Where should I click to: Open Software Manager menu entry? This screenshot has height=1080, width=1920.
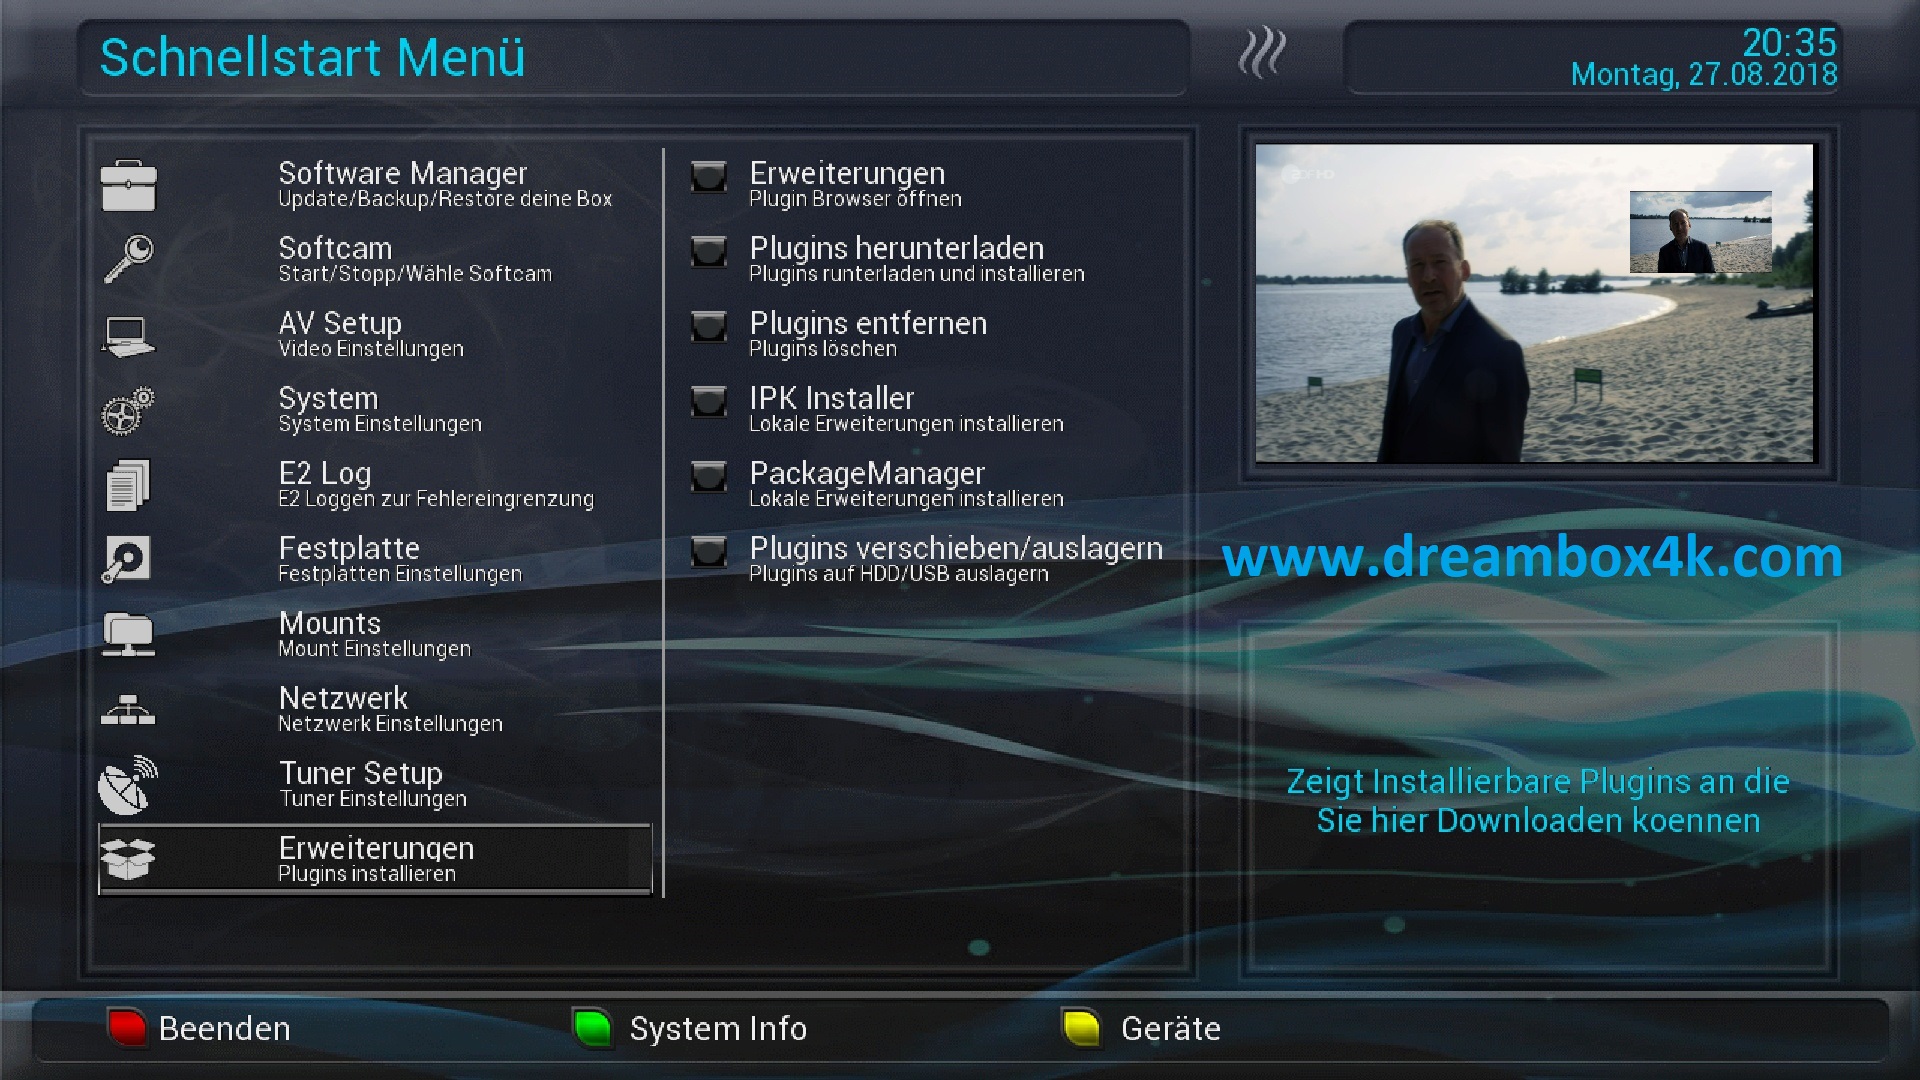[x=375, y=185]
